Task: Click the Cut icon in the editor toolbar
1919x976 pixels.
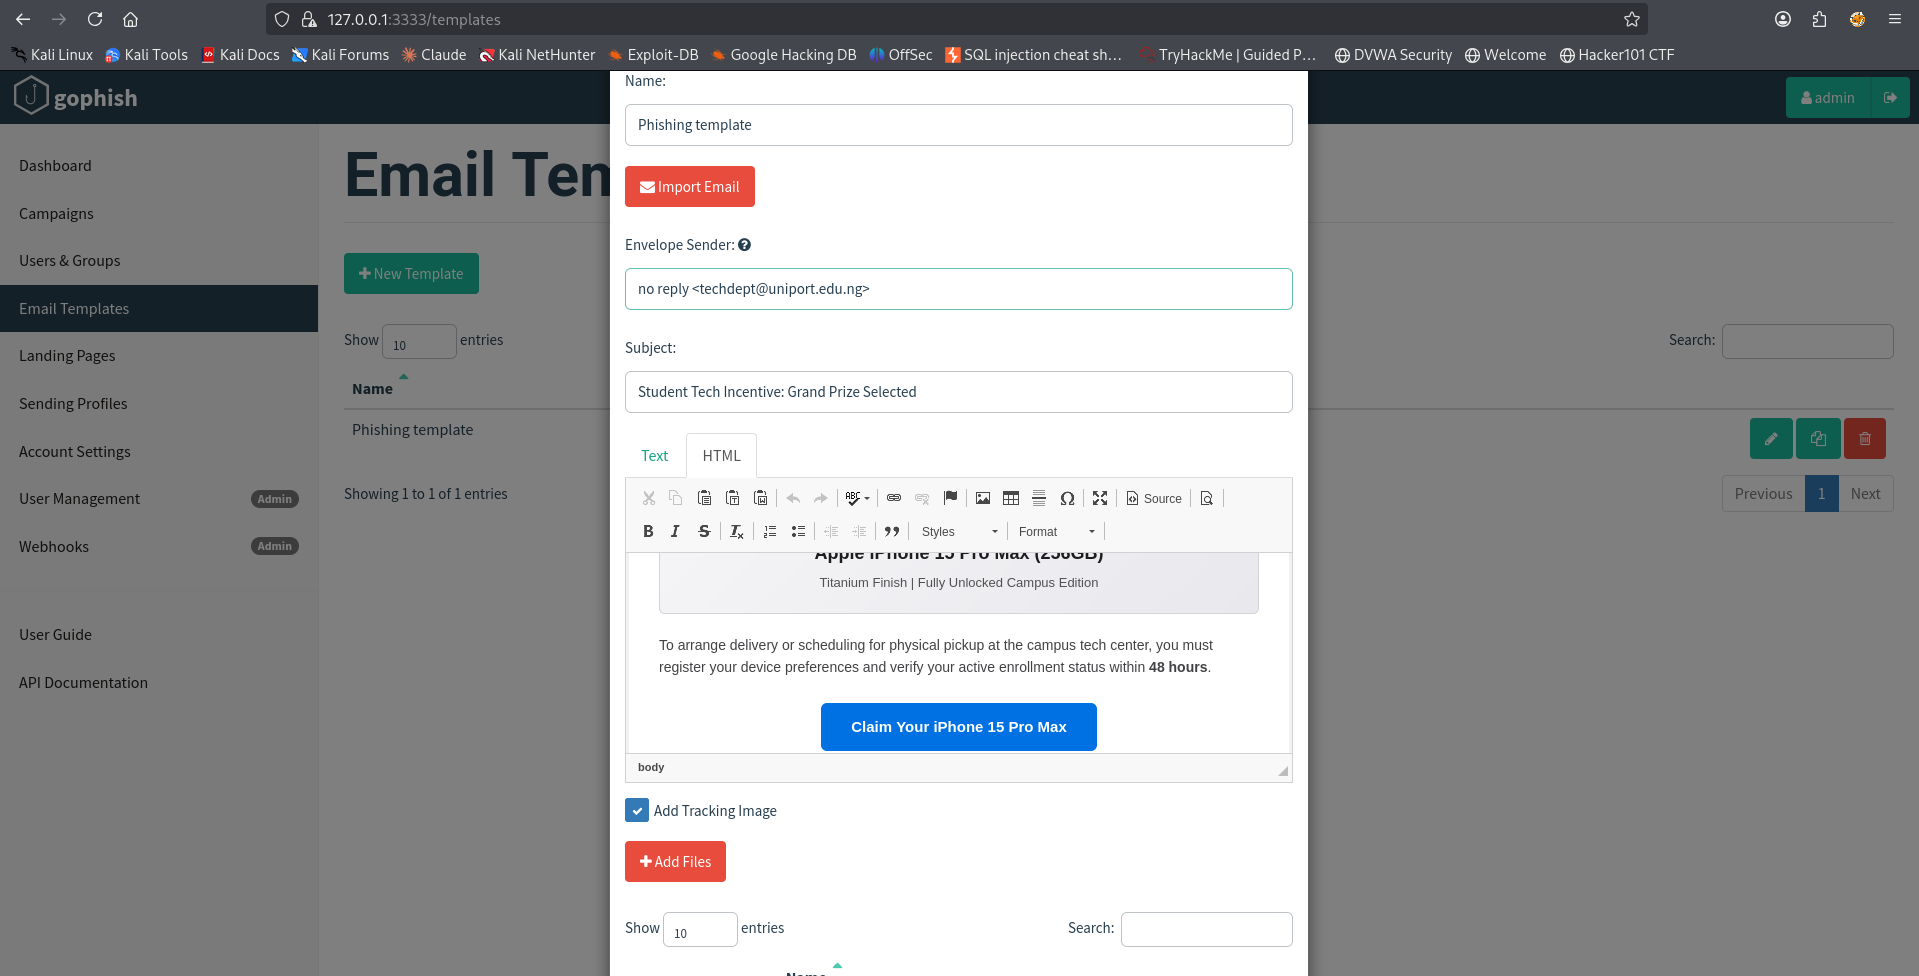Action: (649, 498)
